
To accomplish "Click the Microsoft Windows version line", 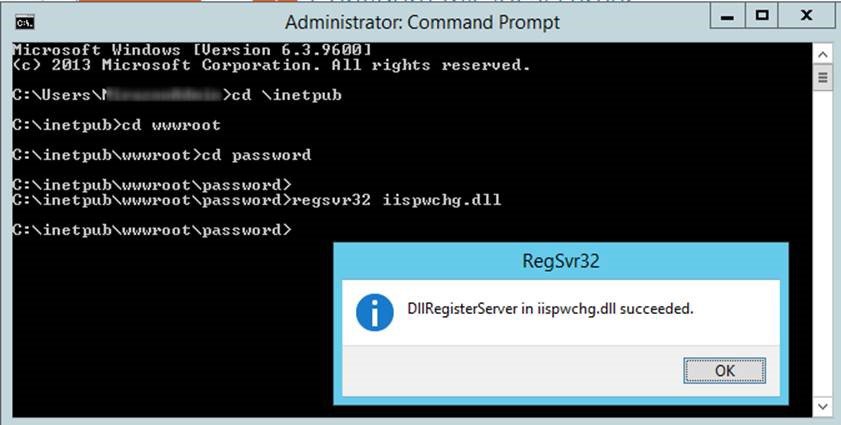I will tap(191, 50).
